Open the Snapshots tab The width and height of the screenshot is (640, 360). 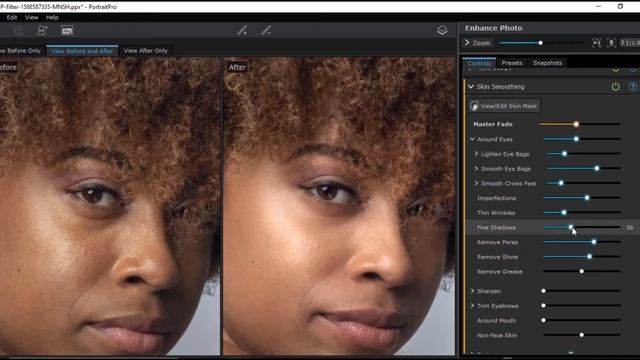547,63
